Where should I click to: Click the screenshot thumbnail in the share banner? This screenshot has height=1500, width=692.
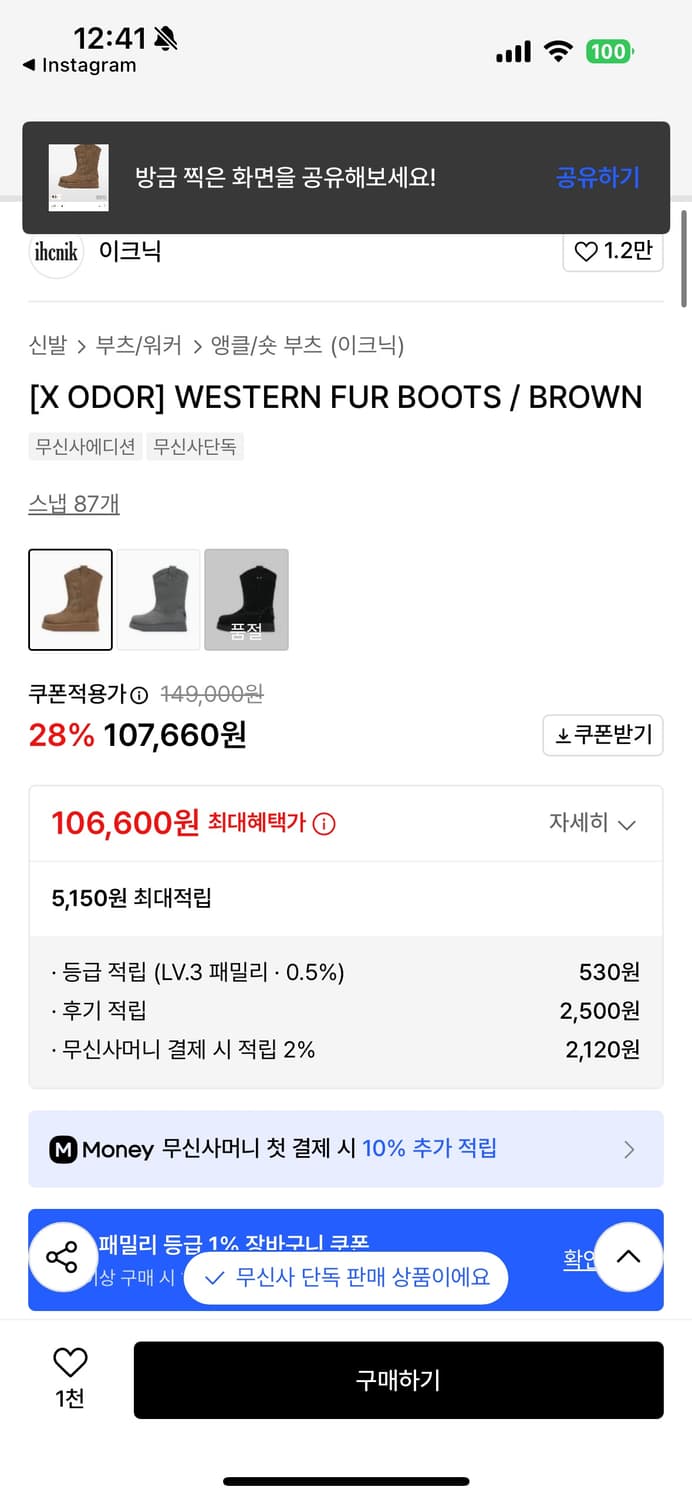click(80, 177)
